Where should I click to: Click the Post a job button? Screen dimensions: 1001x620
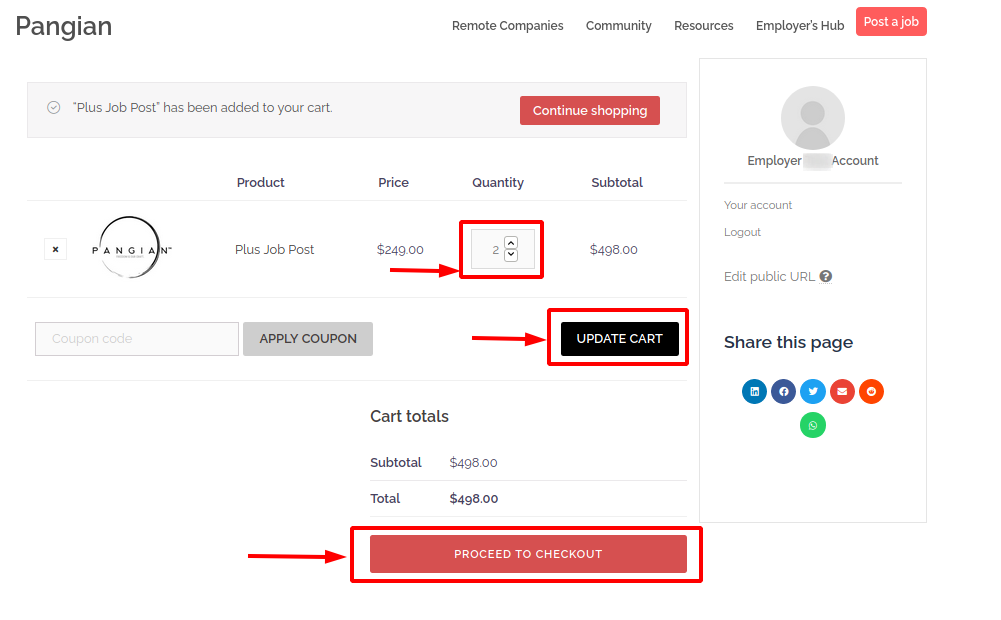pos(891,22)
